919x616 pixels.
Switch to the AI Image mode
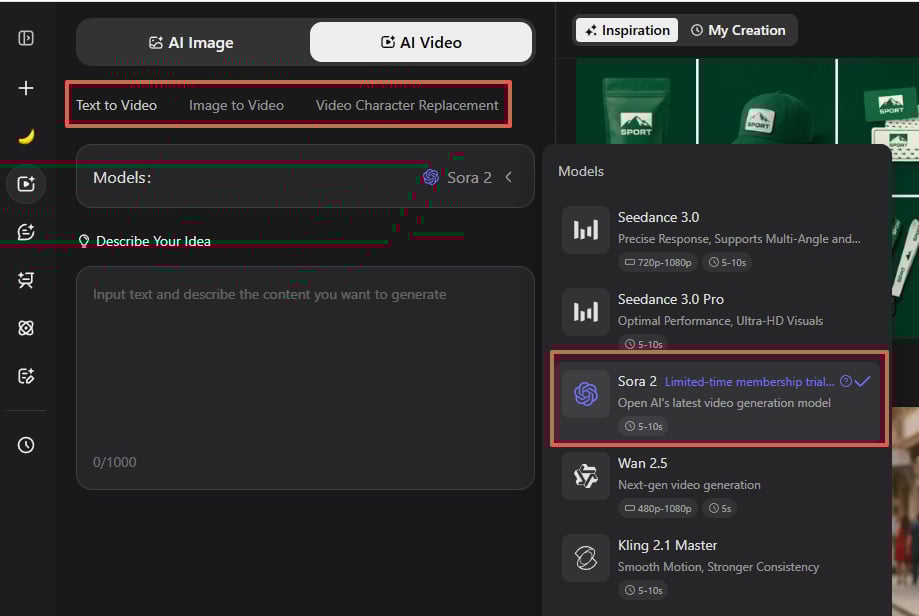pos(191,43)
